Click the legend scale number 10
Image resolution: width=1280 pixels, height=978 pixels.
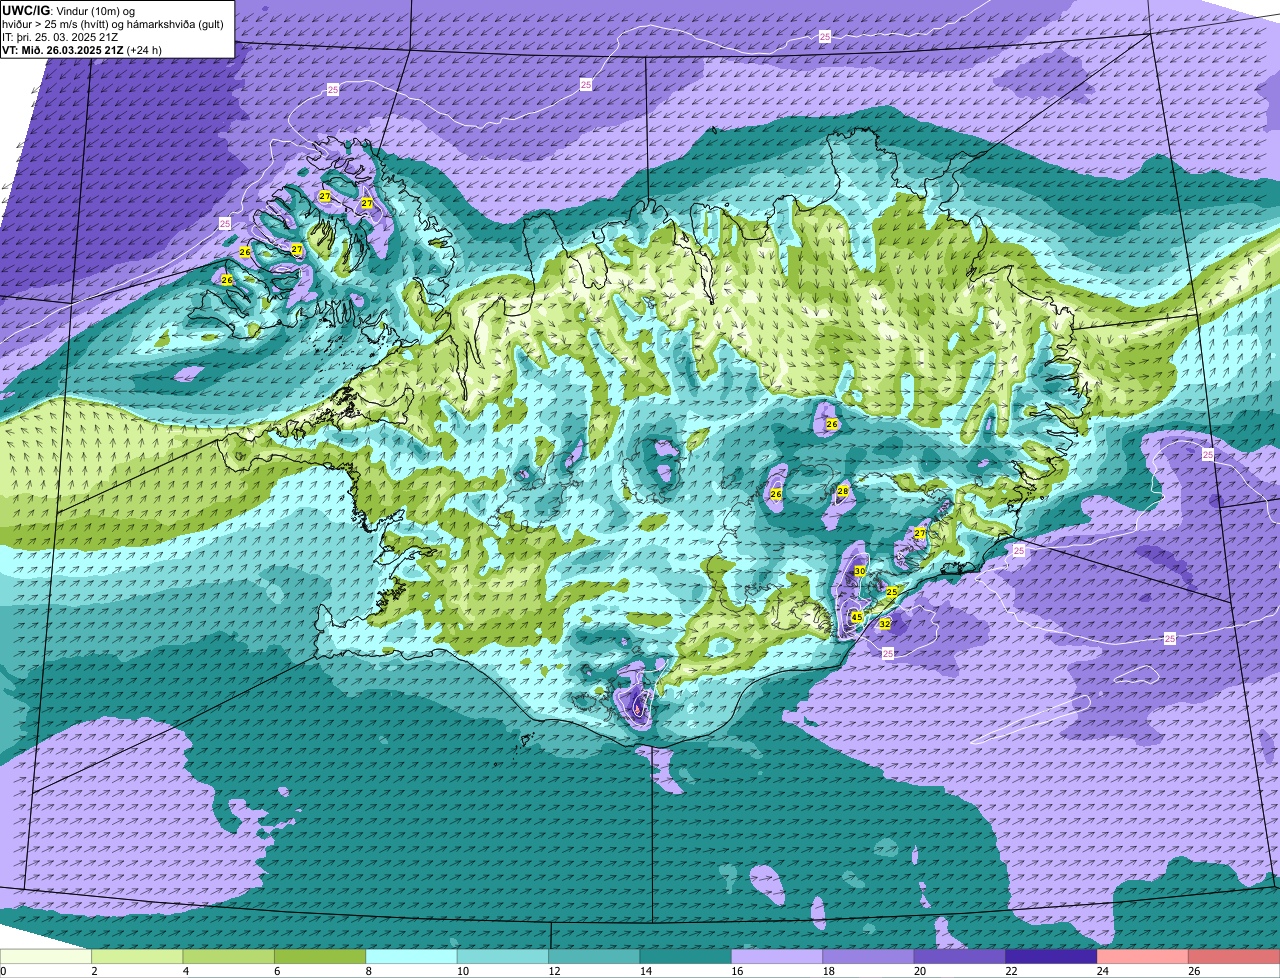tap(462, 971)
